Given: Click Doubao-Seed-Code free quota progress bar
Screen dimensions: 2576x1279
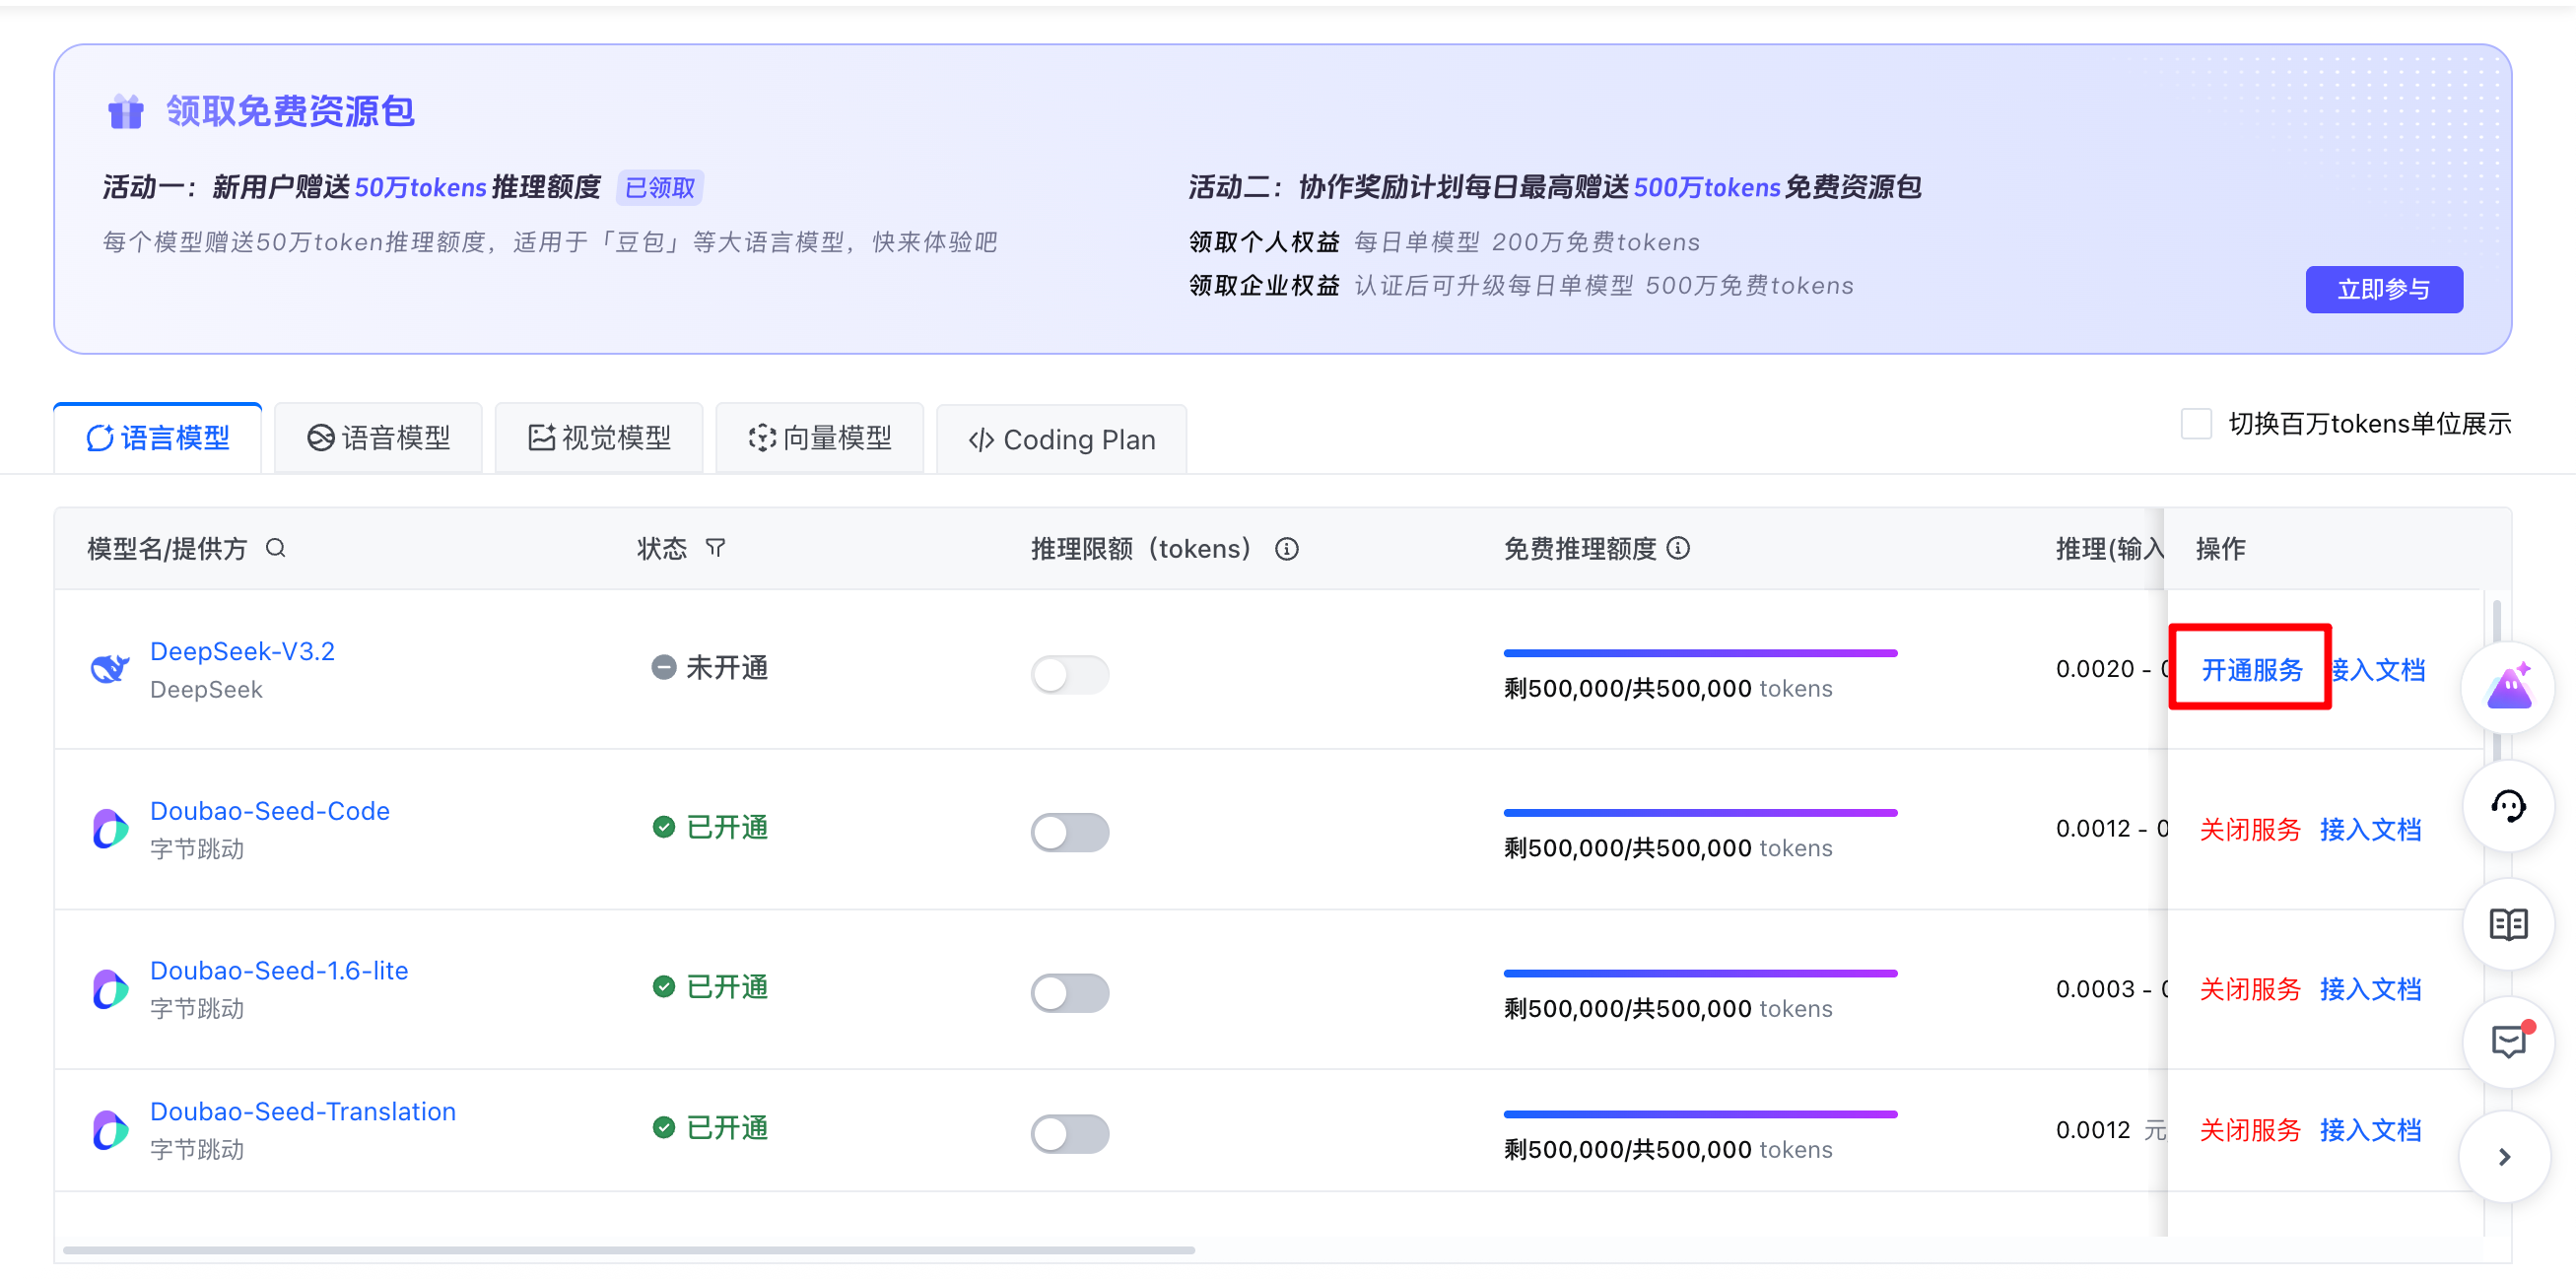Looking at the screenshot, I should (1700, 813).
